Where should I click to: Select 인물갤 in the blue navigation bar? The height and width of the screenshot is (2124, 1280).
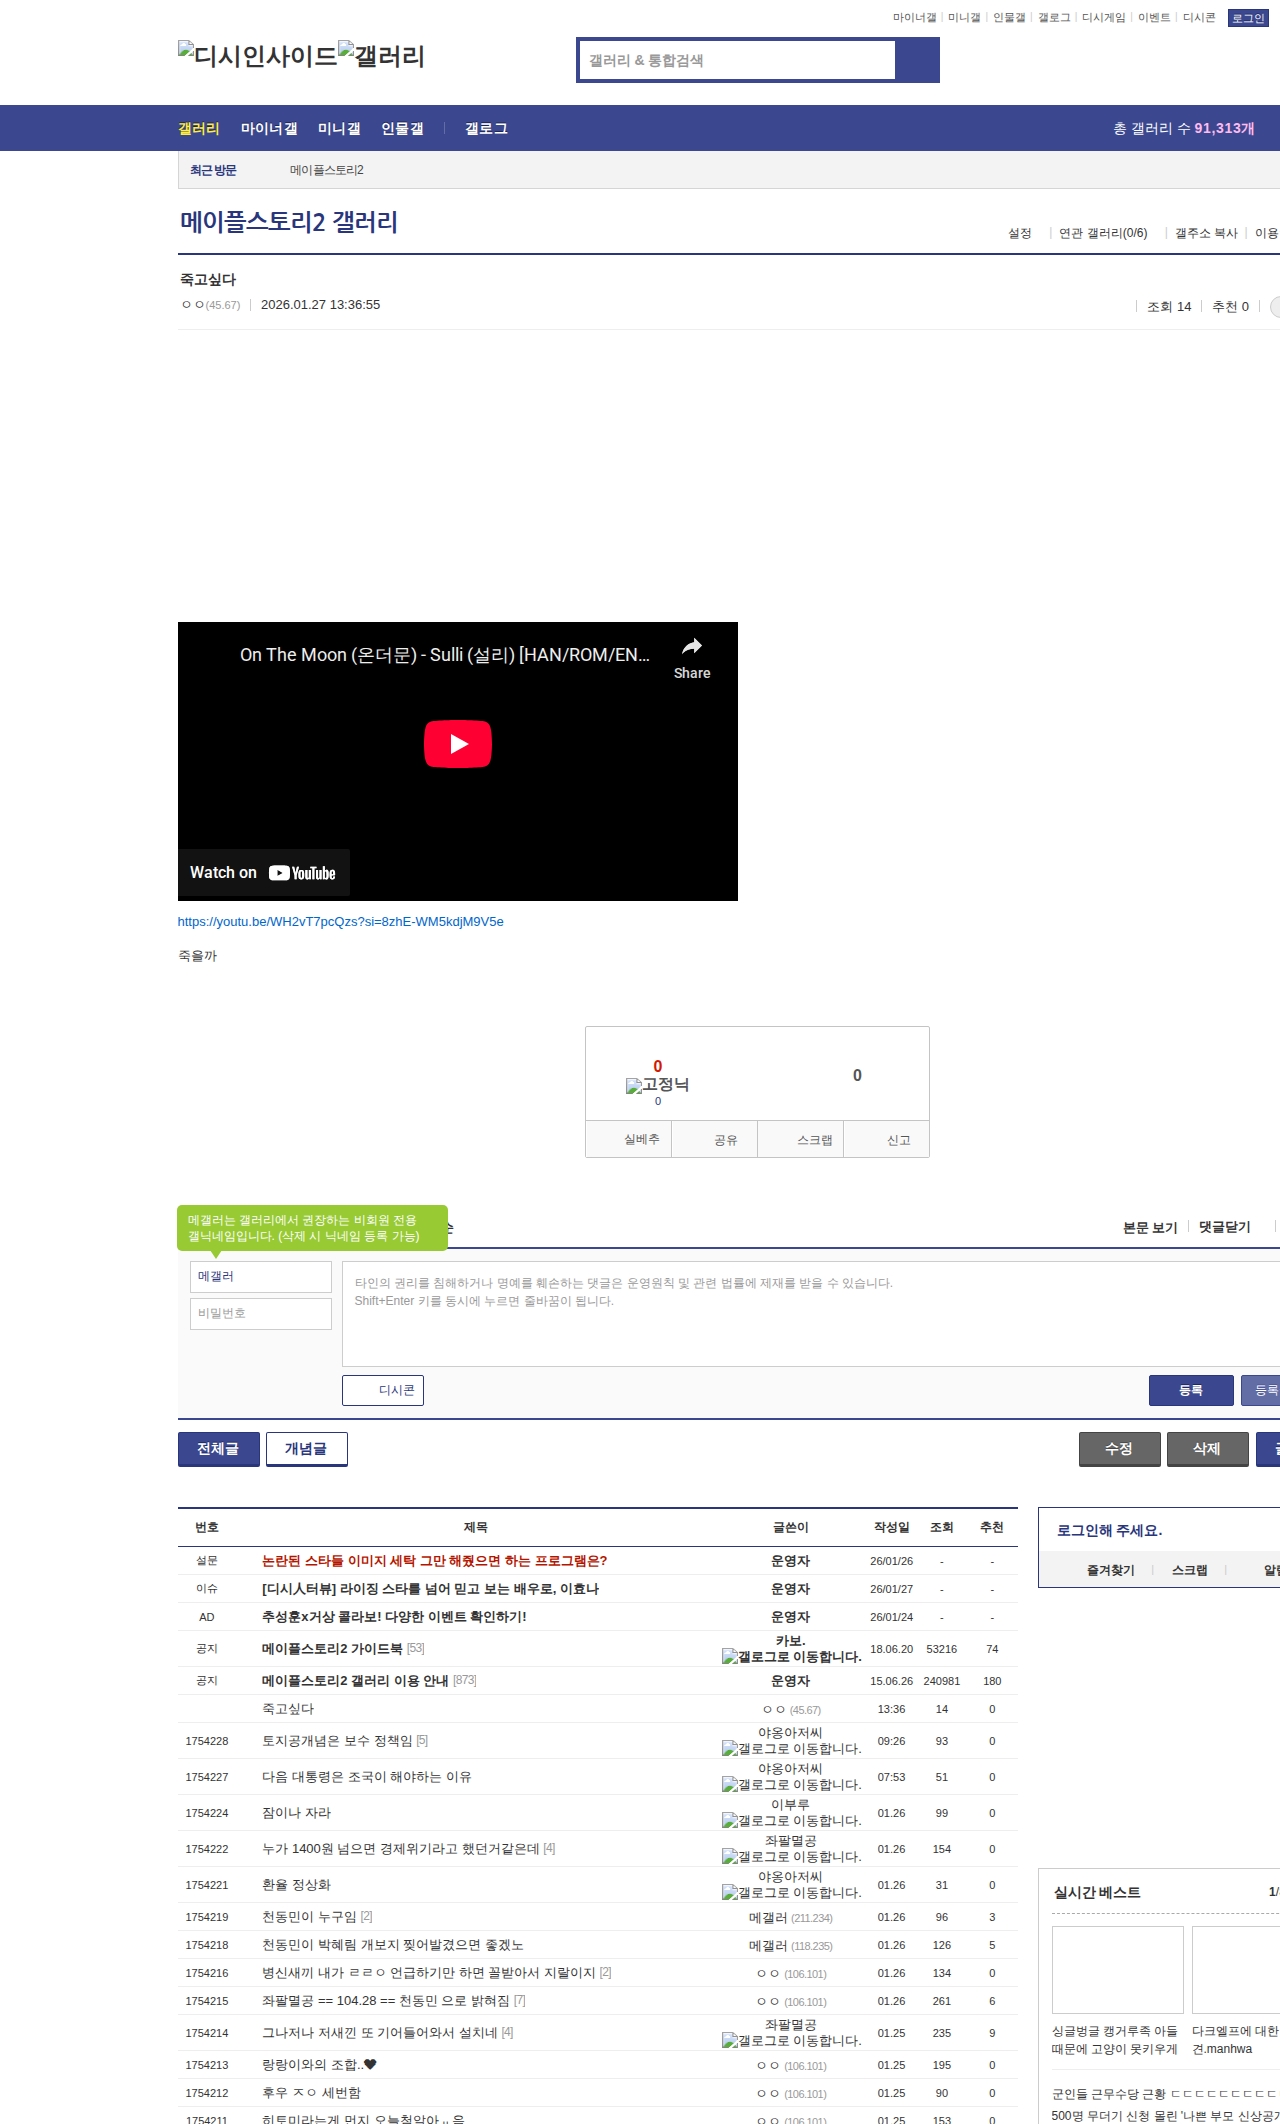point(402,128)
